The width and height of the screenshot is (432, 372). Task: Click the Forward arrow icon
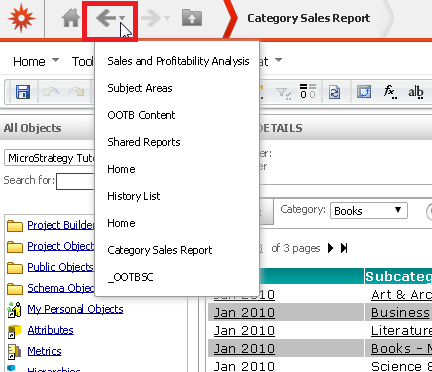click(x=151, y=18)
